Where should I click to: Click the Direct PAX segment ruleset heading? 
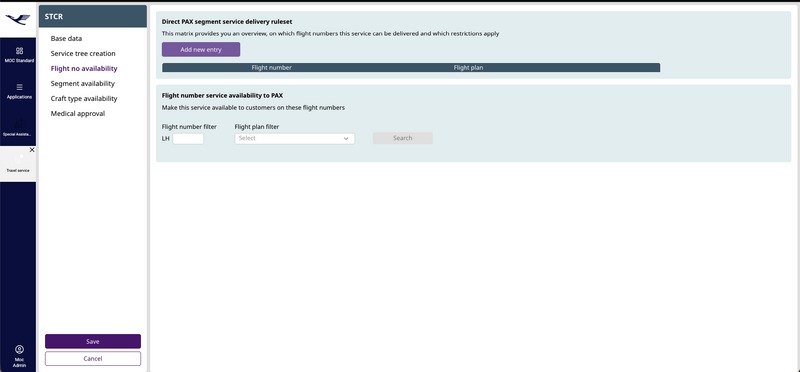pos(227,22)
